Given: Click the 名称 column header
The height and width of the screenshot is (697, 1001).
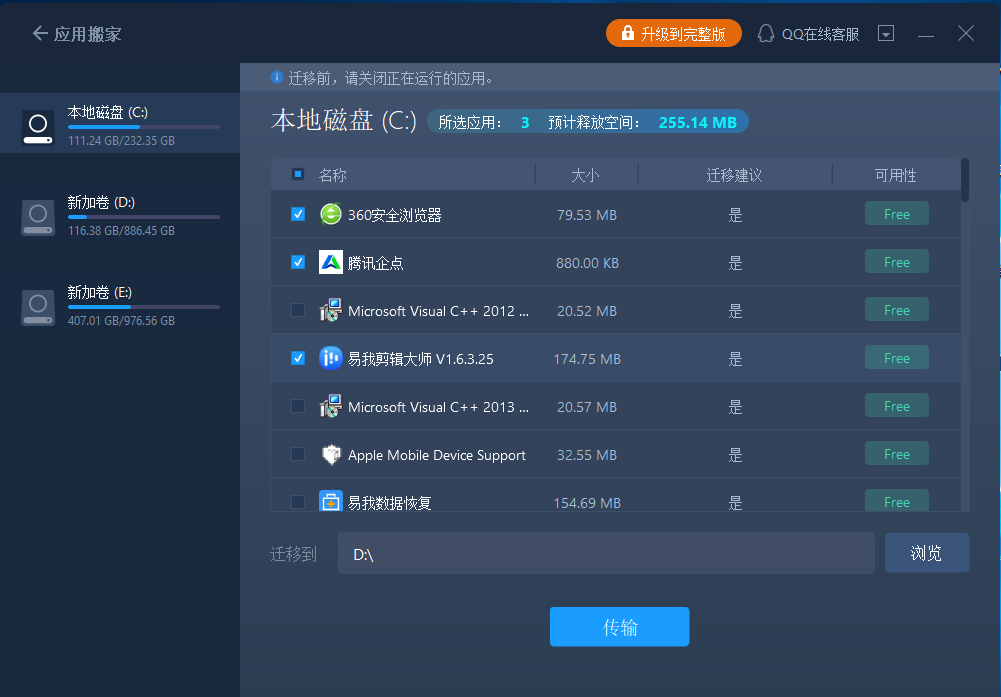Looking at the screenshot, I should point(333,175).
